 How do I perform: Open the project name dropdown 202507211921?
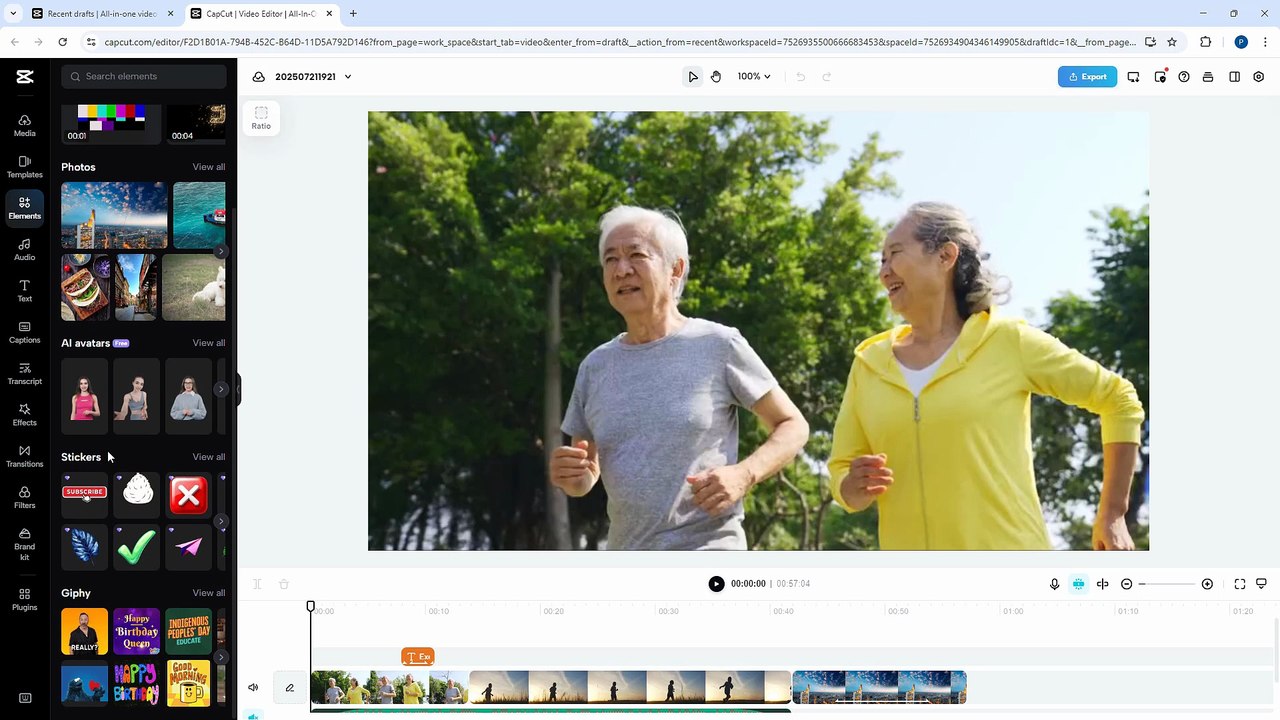(x=313, y=77)
